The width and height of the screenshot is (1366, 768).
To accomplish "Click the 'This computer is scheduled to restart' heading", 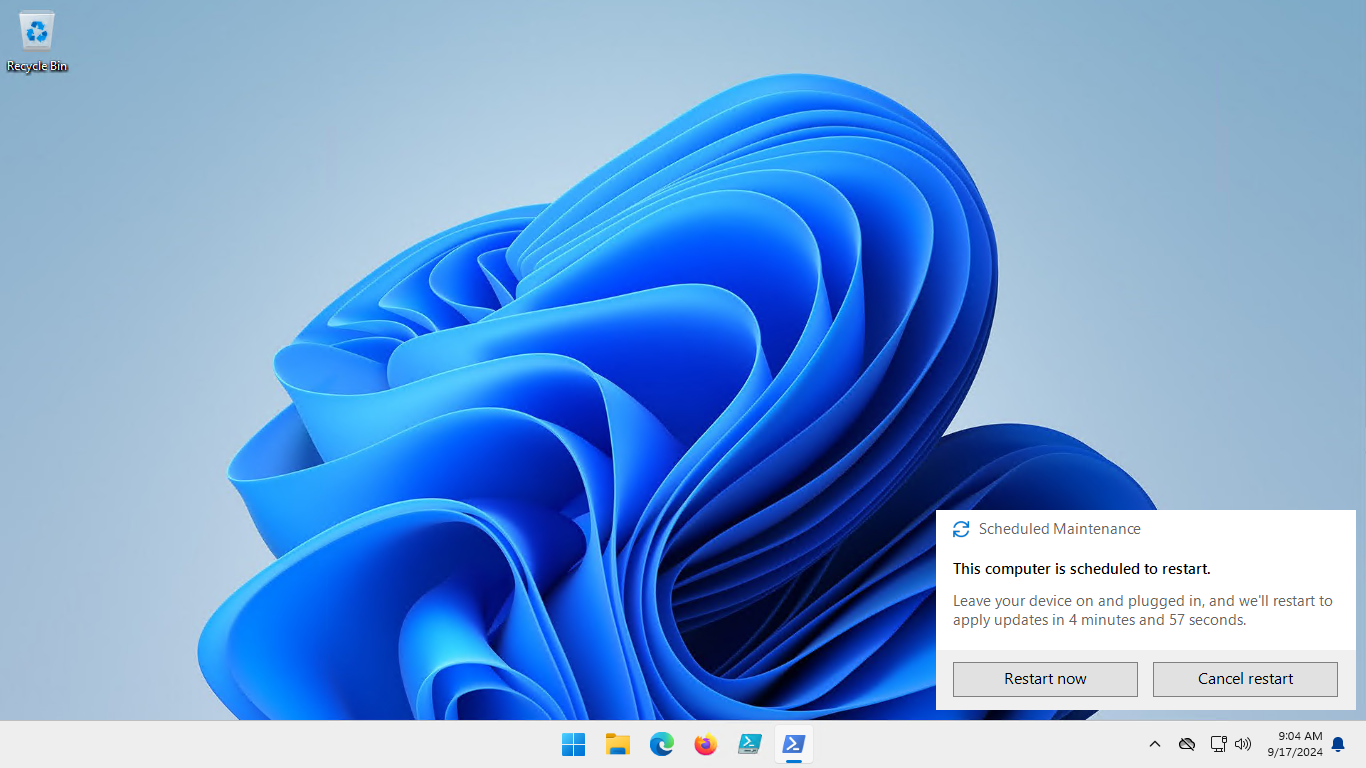I will (1081, 569).
